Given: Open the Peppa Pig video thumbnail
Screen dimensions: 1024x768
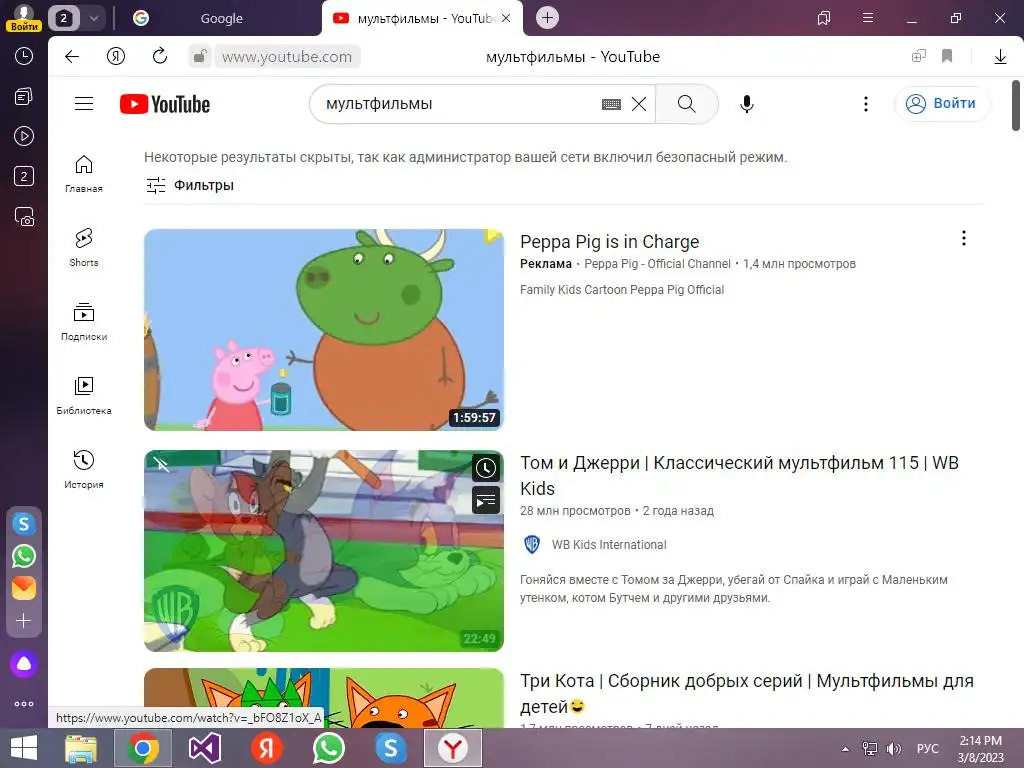Looking at the screenshot, I should 324,330.
